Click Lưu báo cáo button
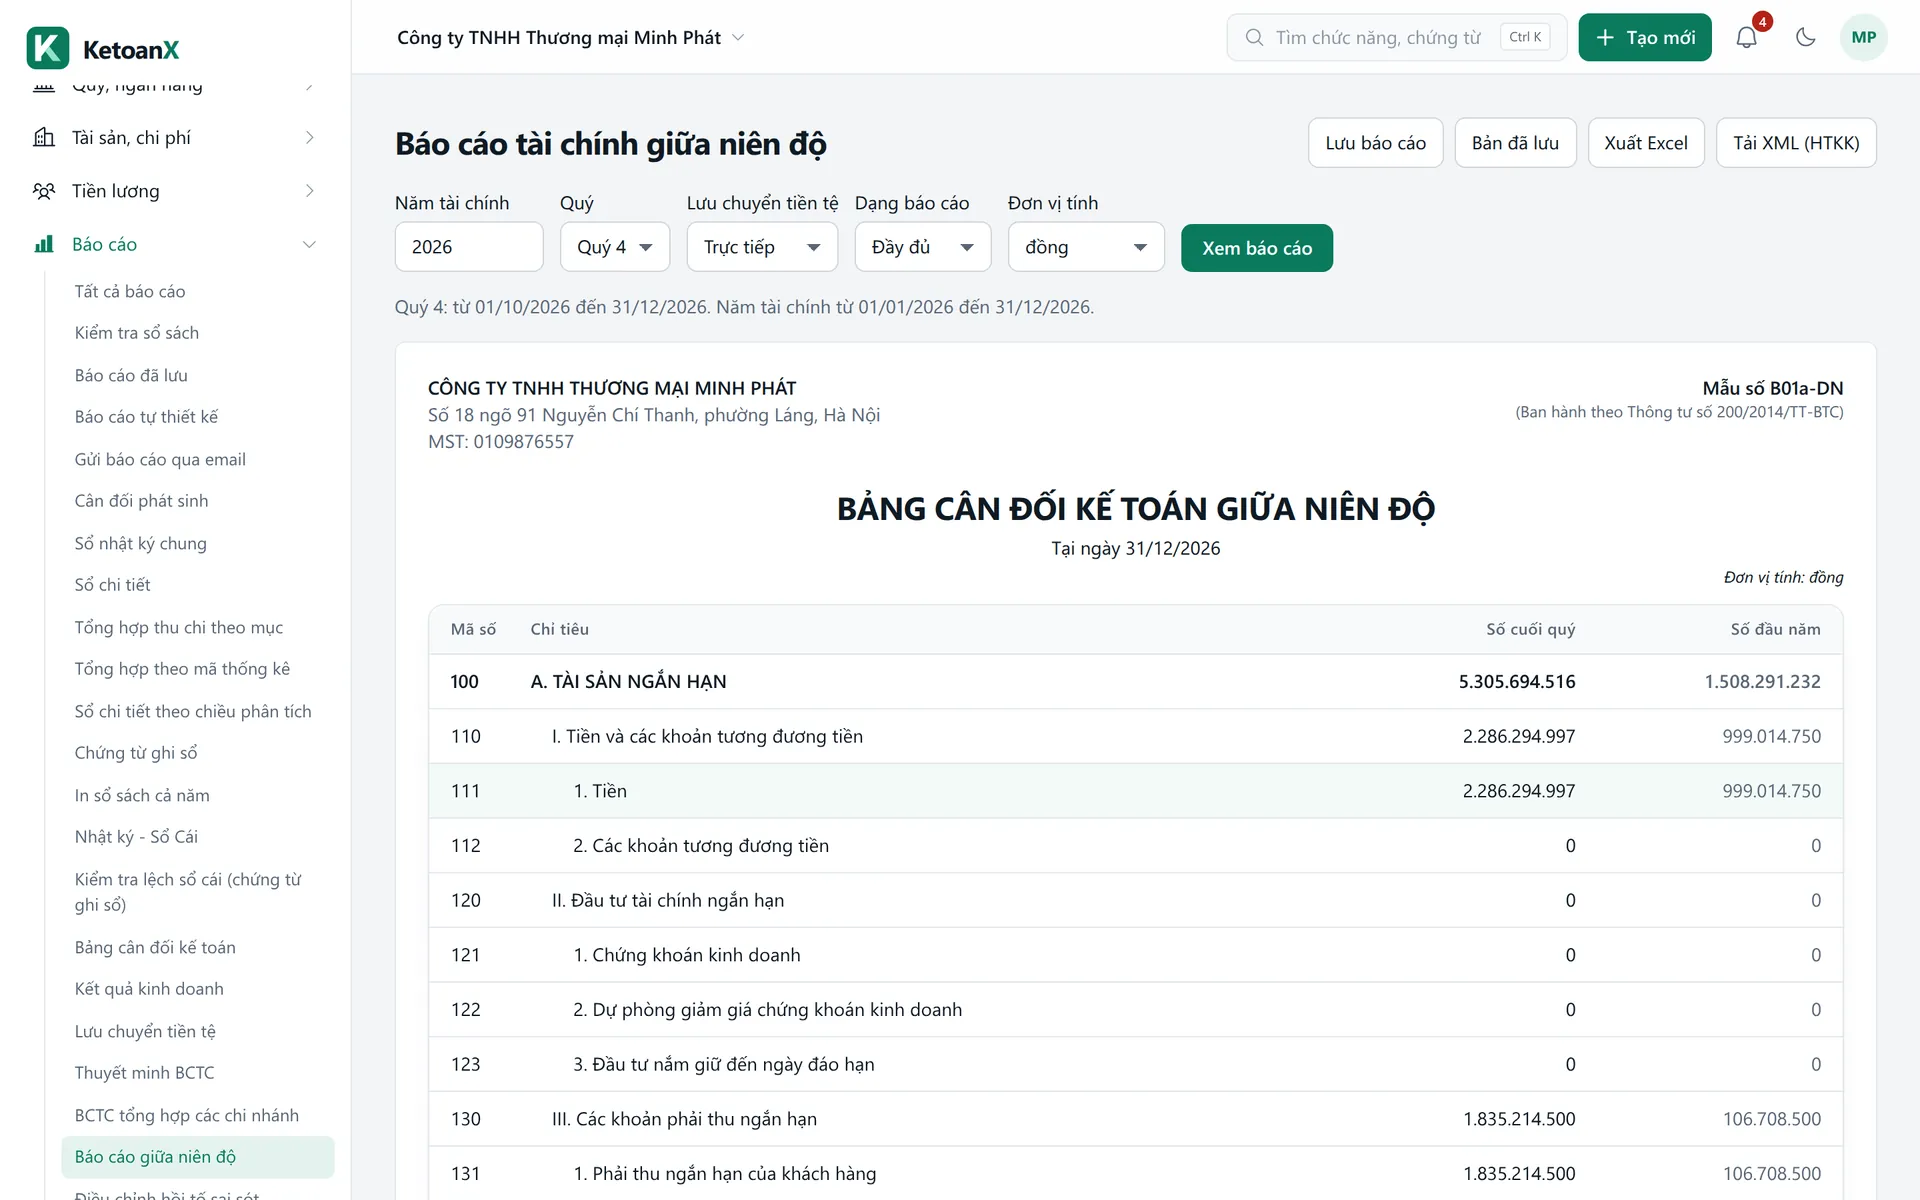This screenshot has width=1920, height=1200. click(1375, 143)
